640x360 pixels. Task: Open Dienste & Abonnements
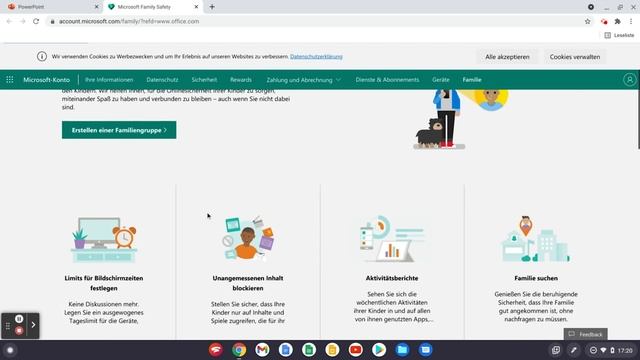(387, 80)
